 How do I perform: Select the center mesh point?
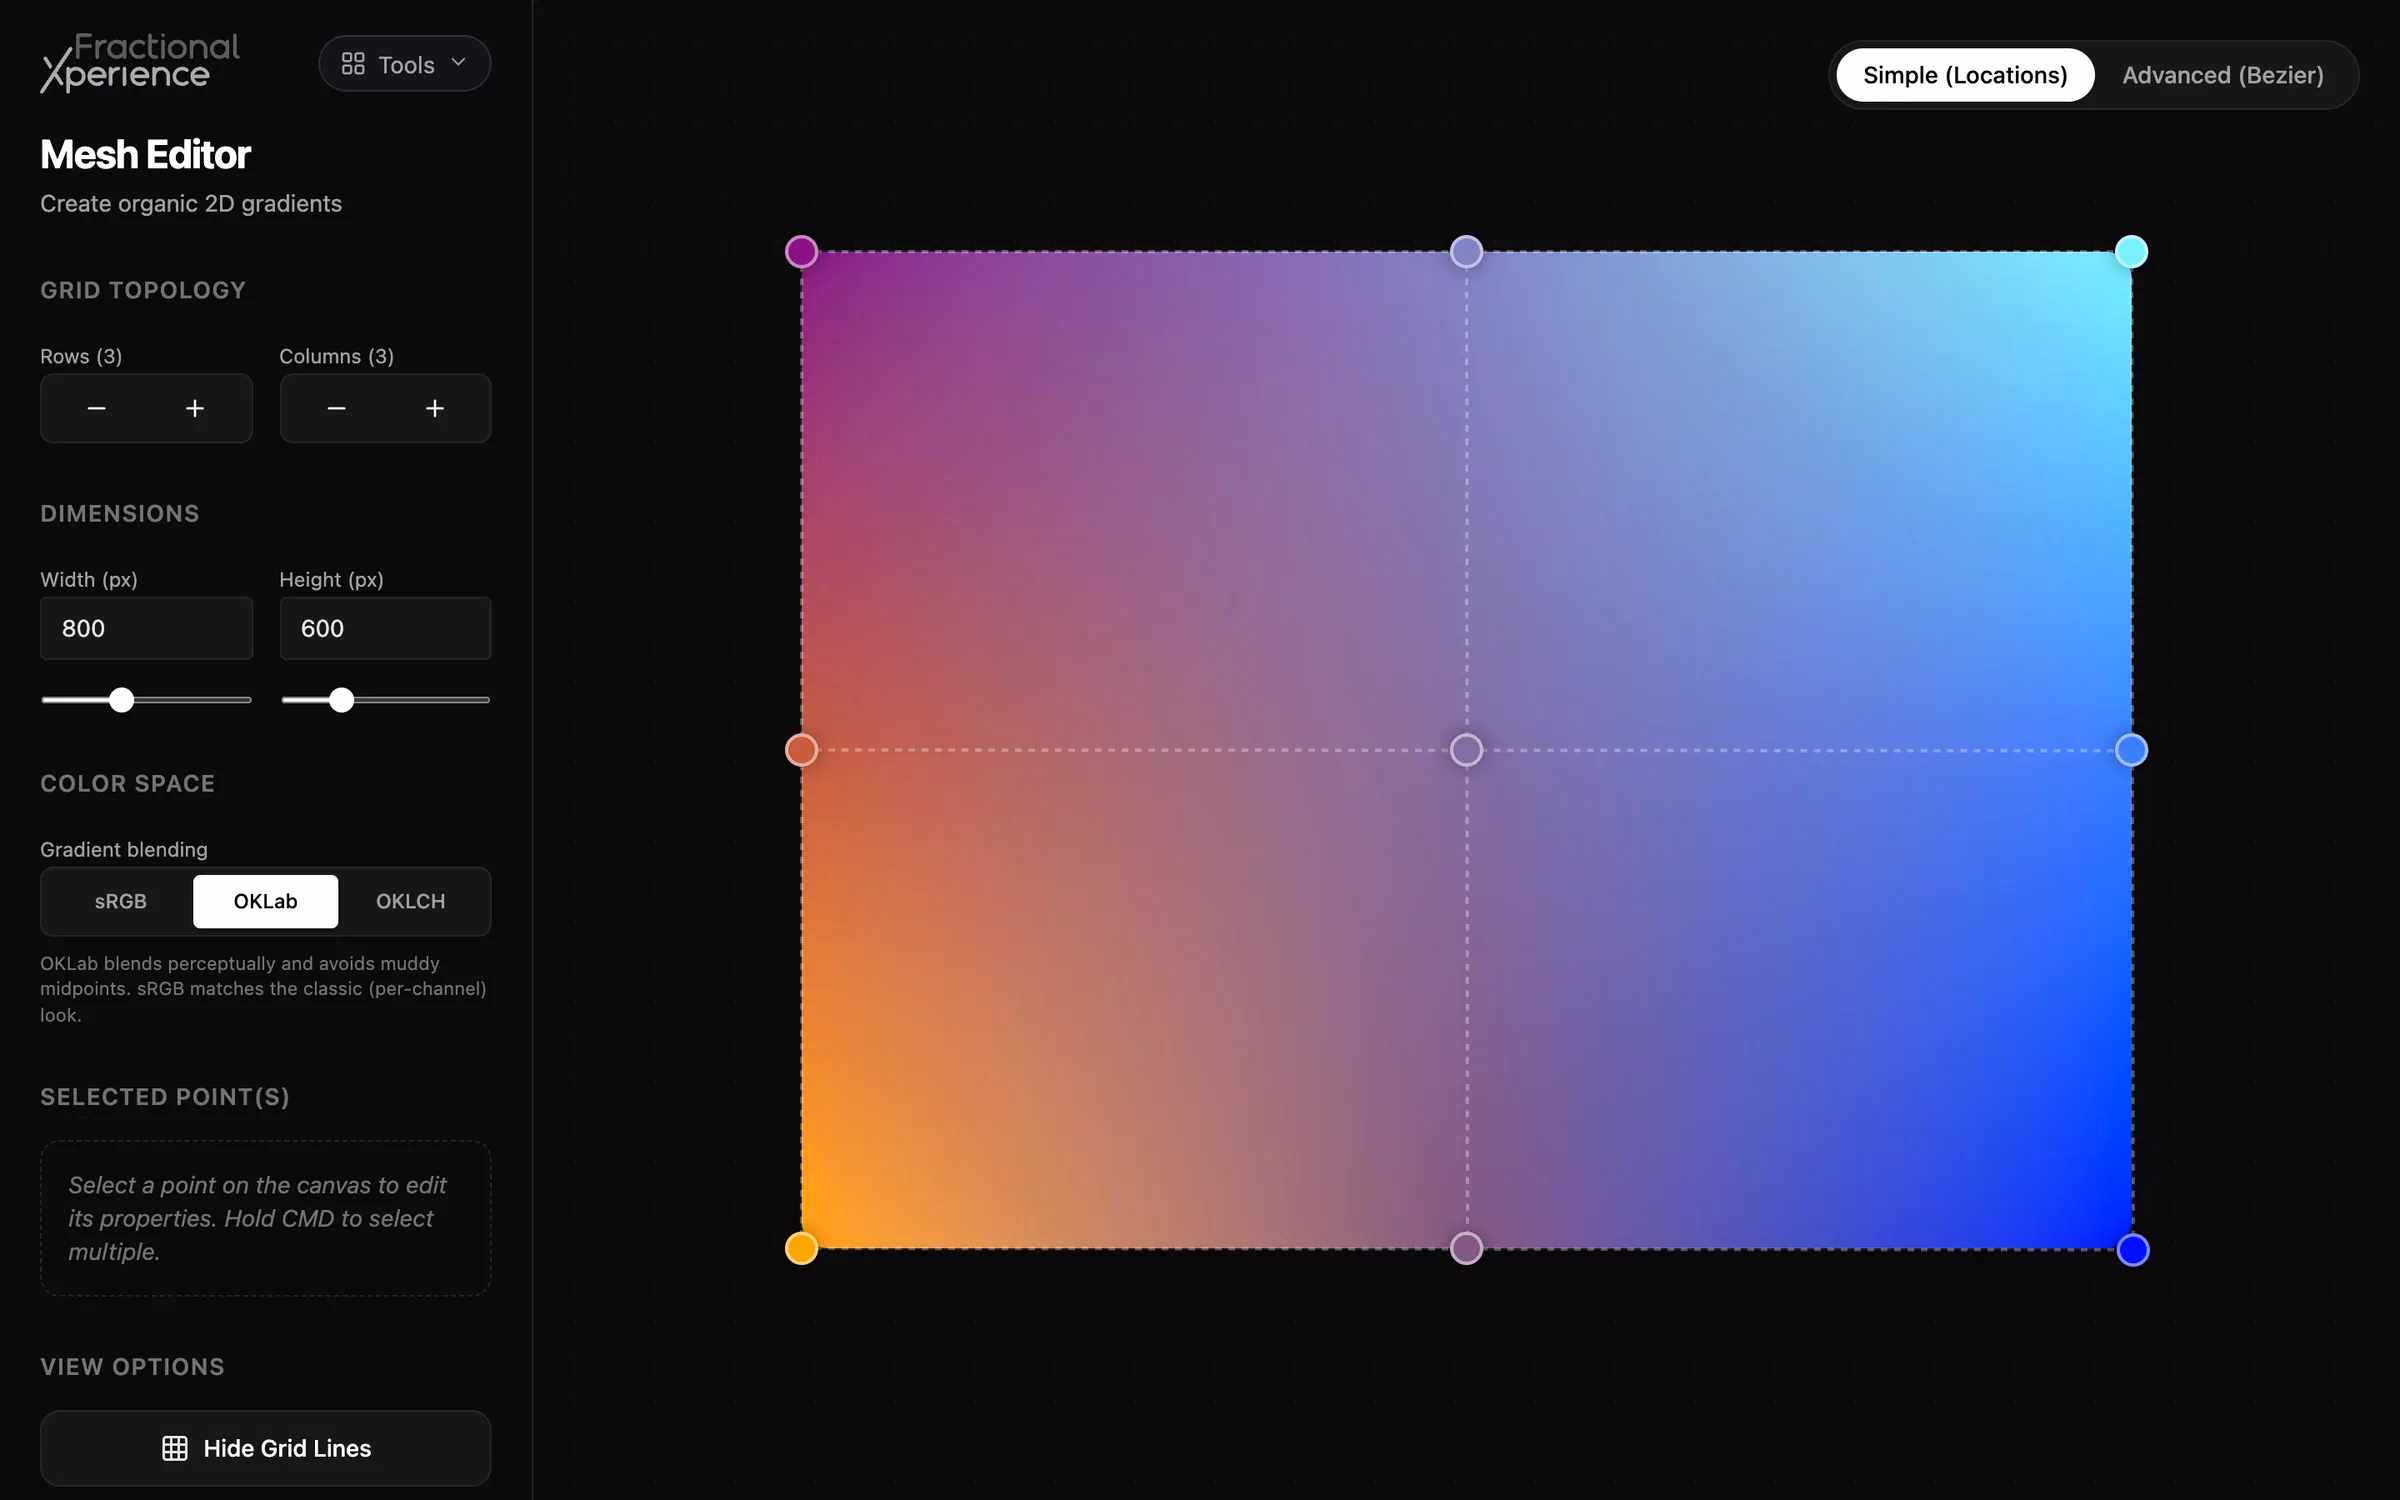pyautogui.click(x=1466, y=750)
